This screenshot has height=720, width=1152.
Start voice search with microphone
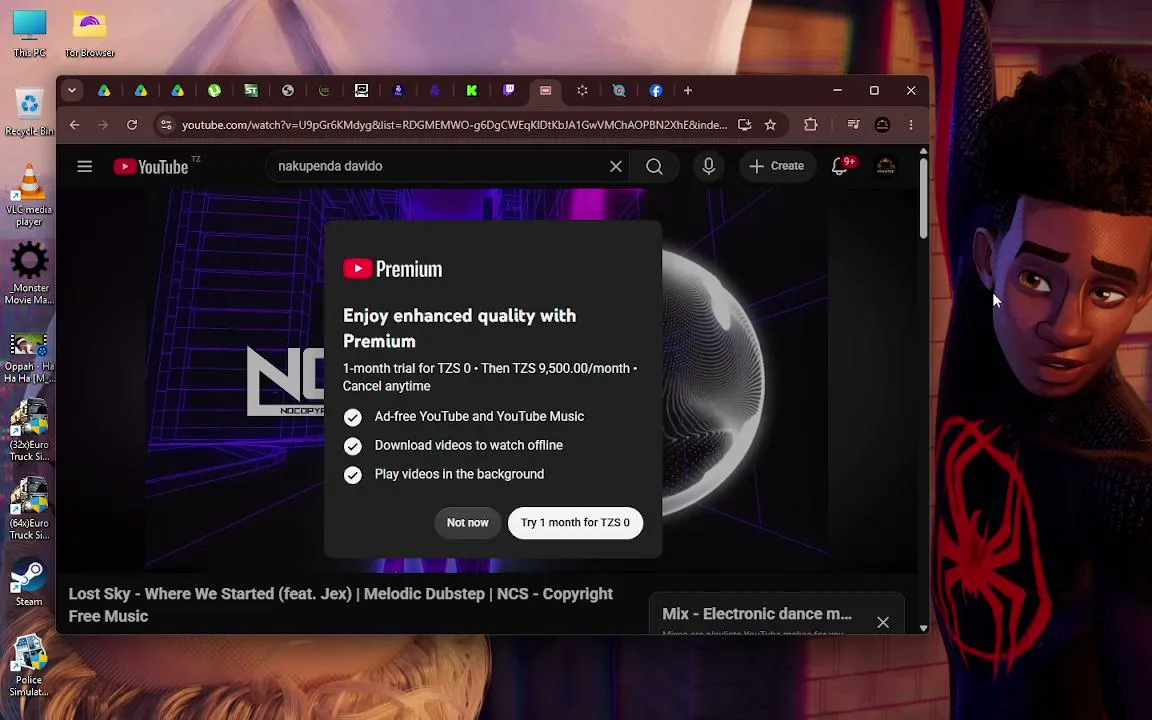[708, 166]
